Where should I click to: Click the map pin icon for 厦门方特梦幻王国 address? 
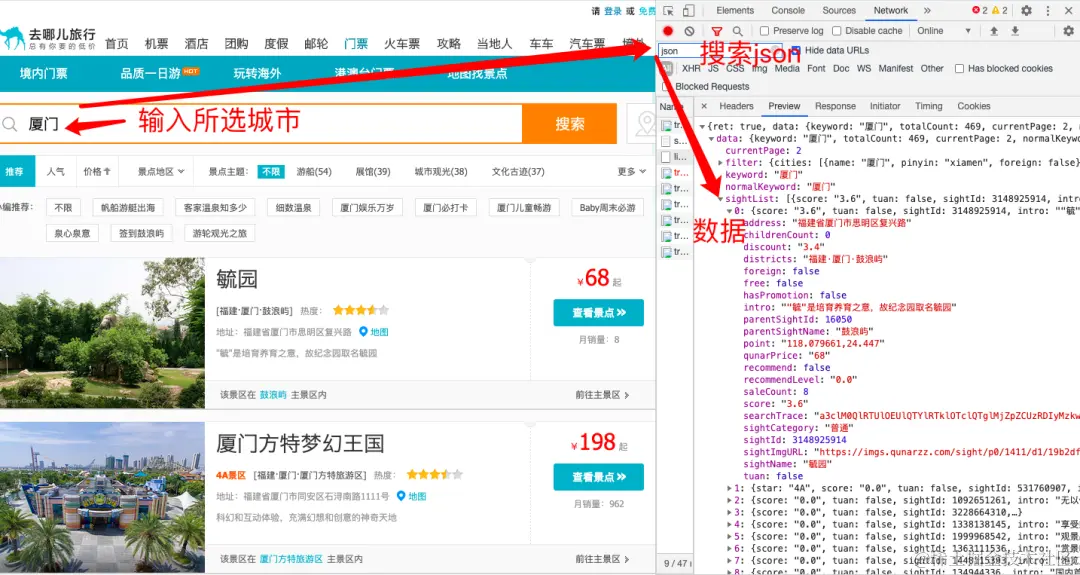coord(402,496)
